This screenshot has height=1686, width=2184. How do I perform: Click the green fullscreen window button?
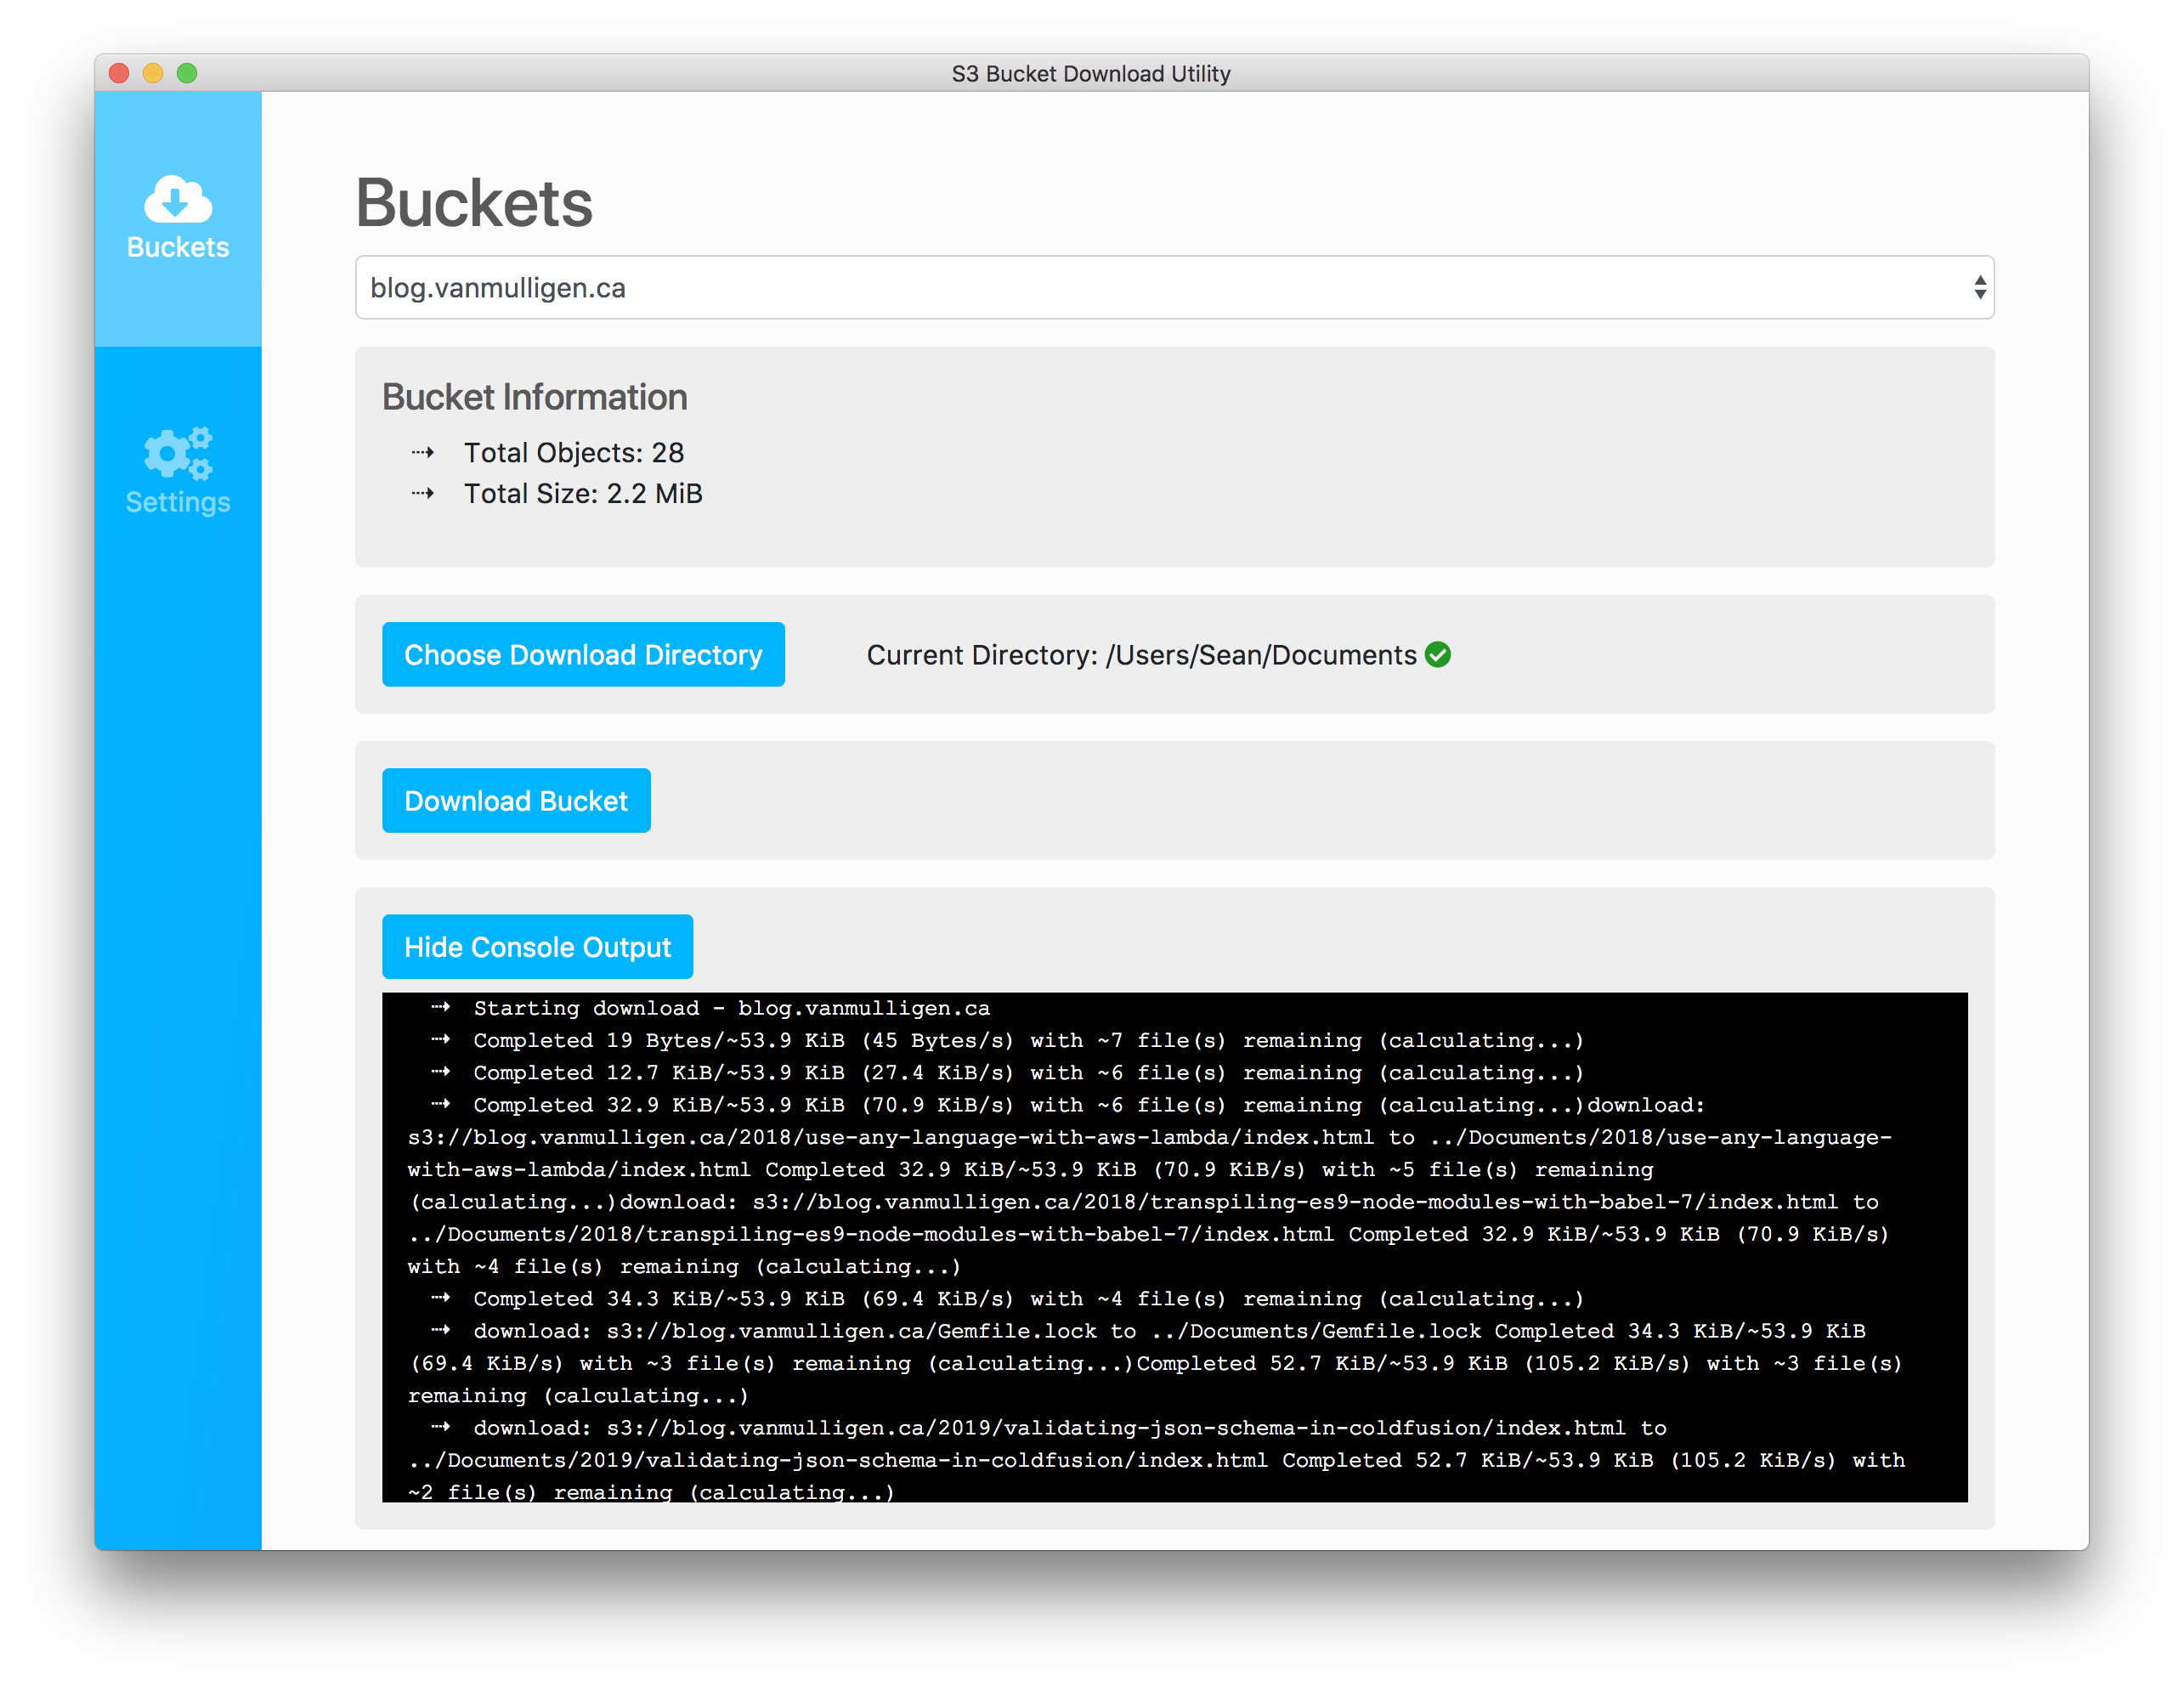tap(187, 73)
